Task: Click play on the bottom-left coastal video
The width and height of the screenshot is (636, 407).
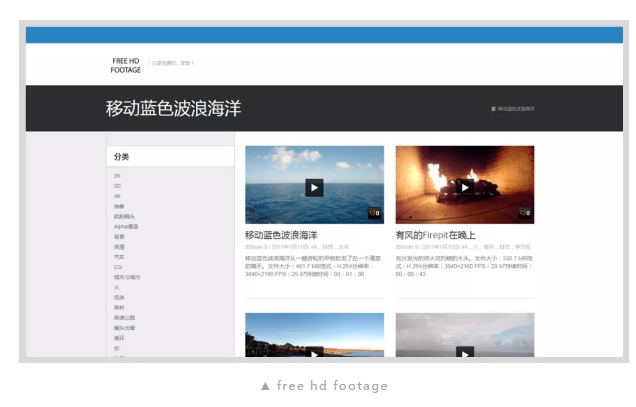Action: point(314,352)
